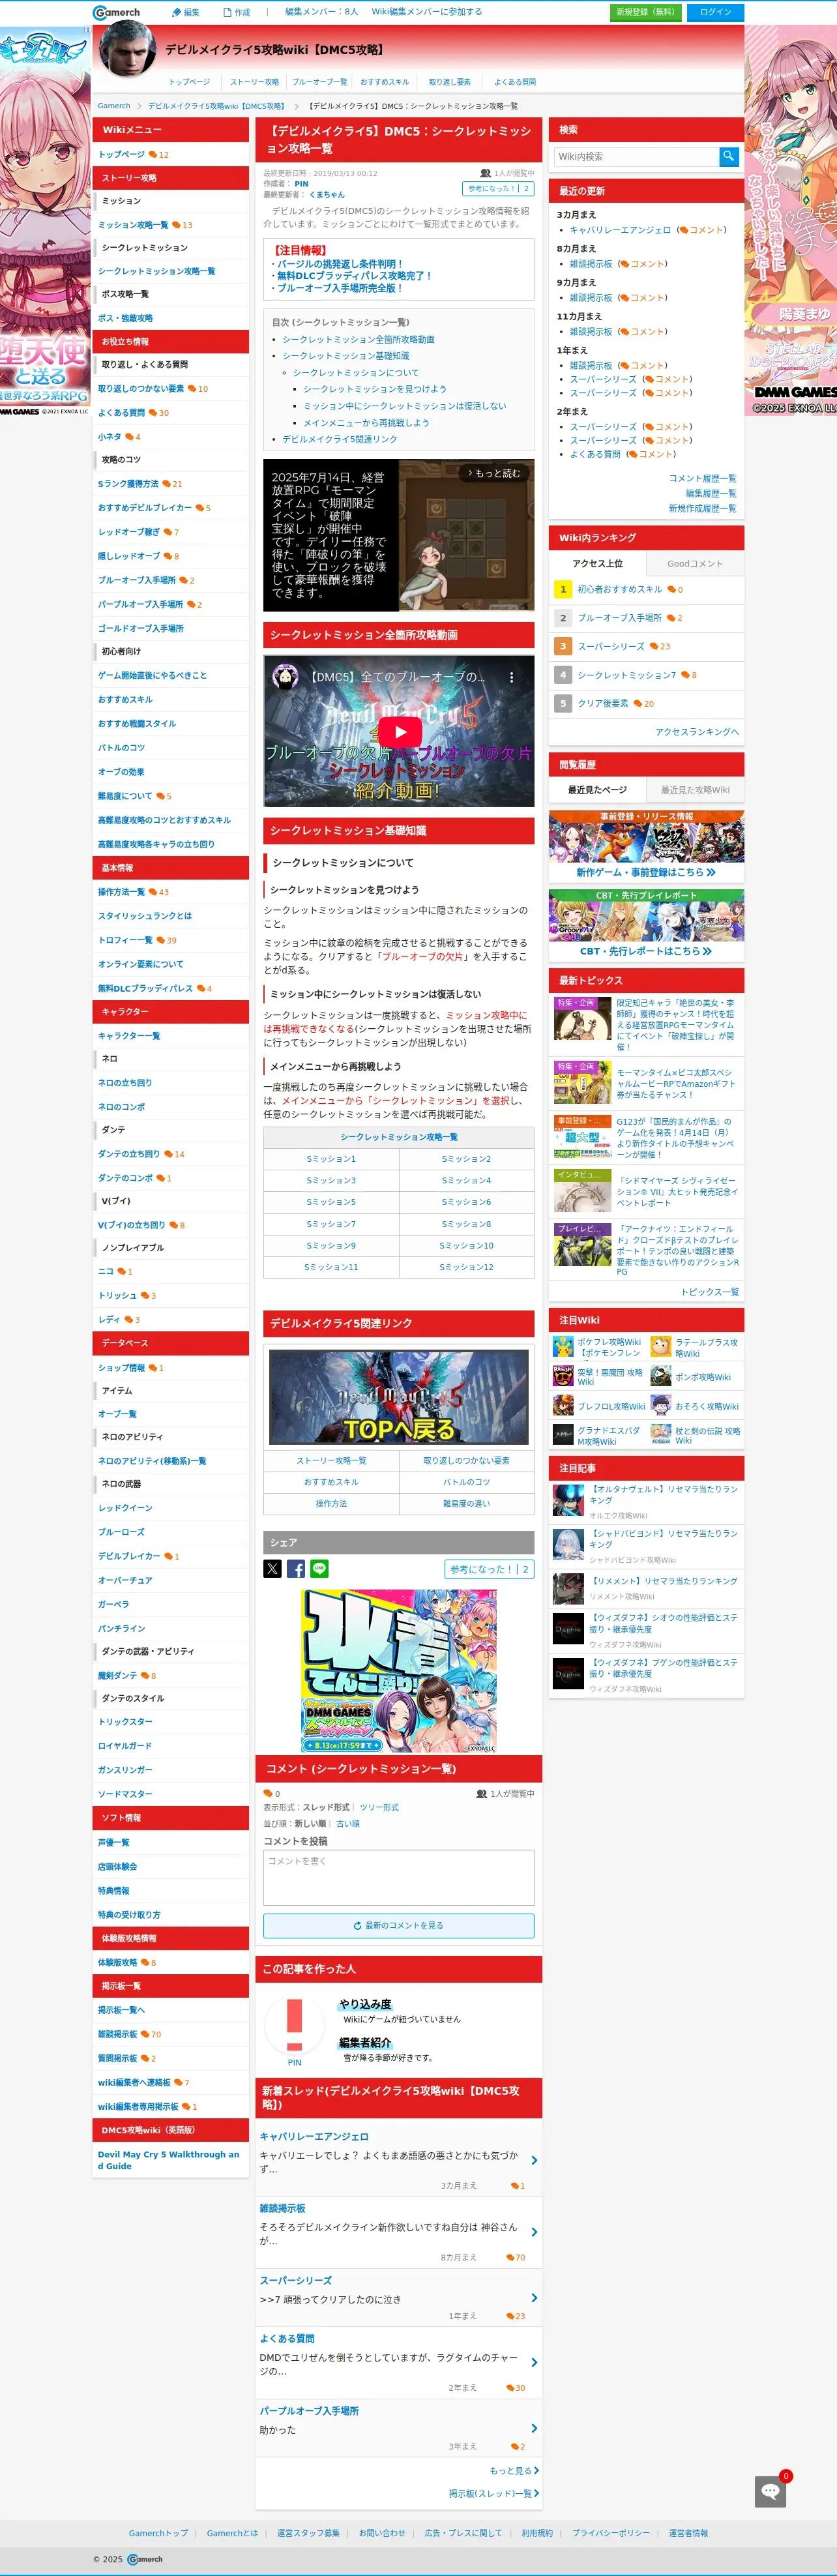Expand アクセスランキングへ link
Viewport: 837px width, 2576px height.
pos(697,731)
